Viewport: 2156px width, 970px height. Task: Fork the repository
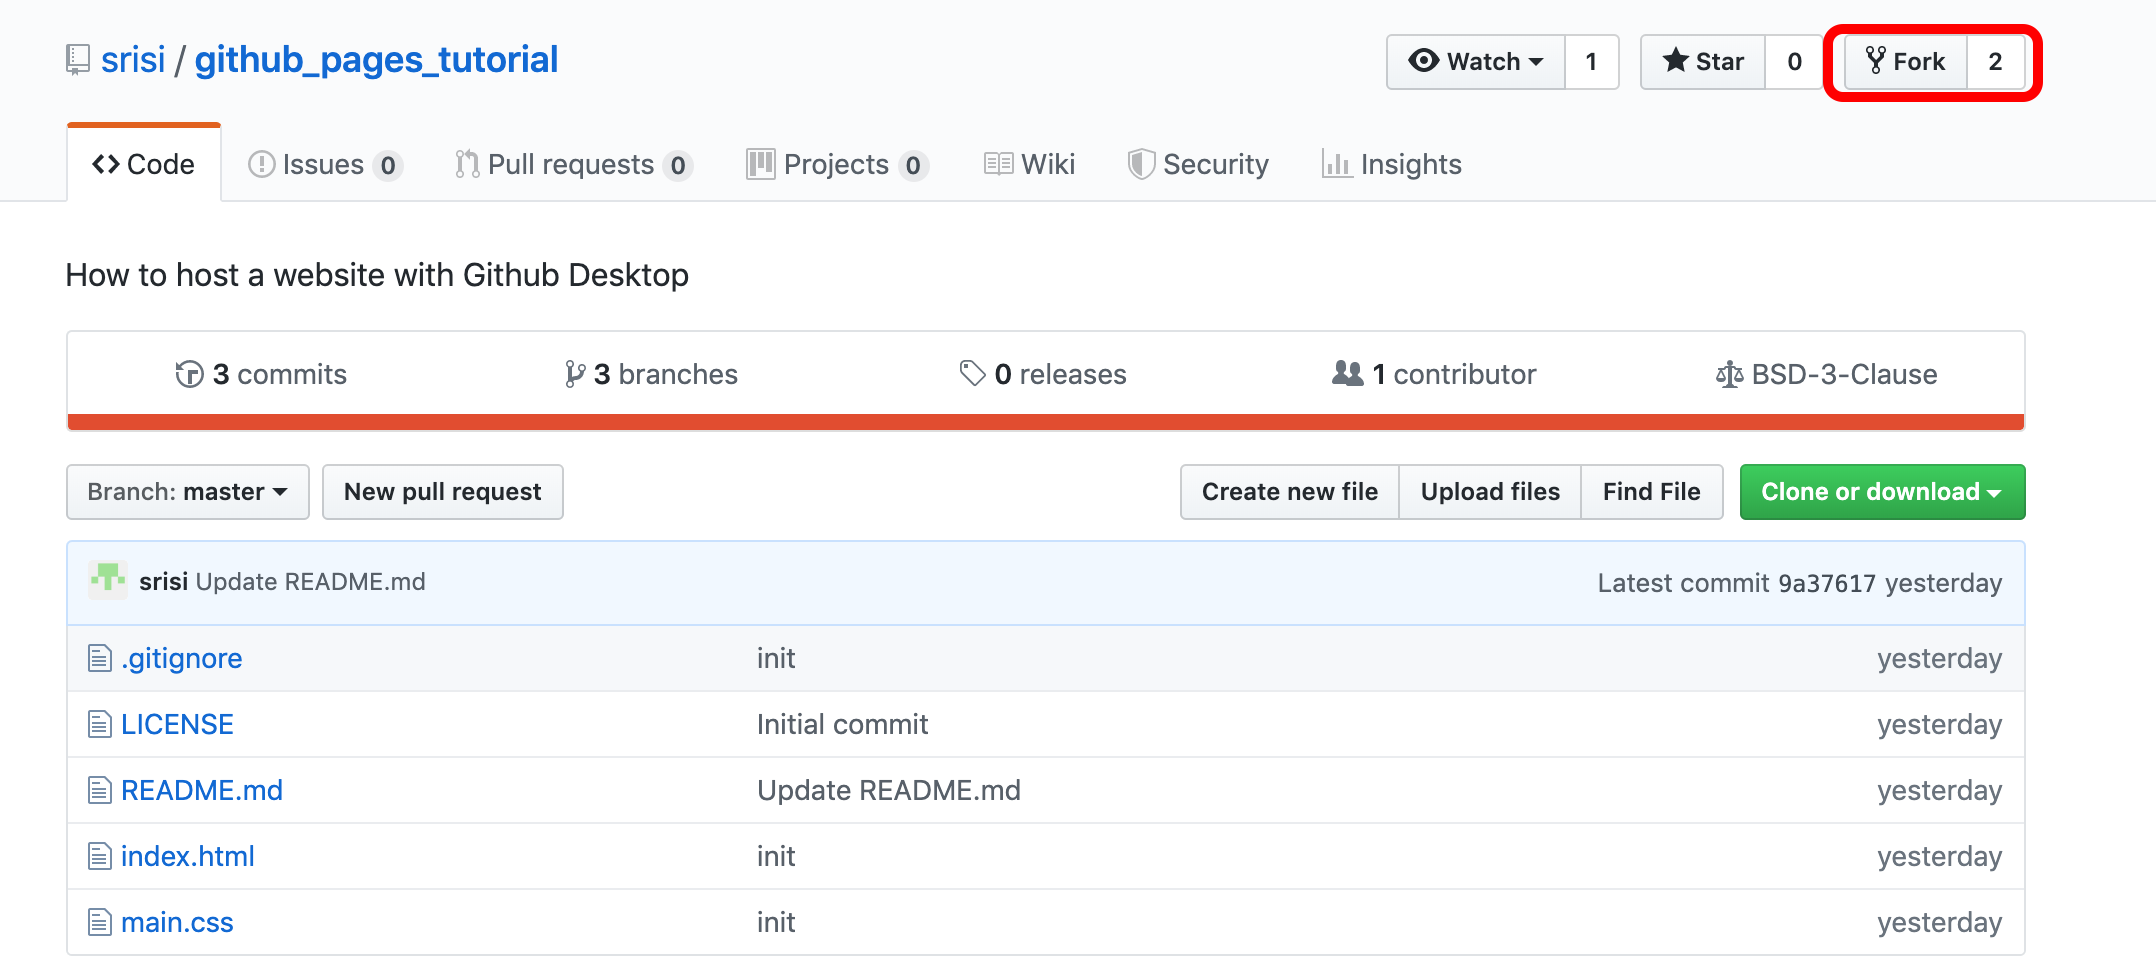pyautogui.click(x=1905, y=62)
